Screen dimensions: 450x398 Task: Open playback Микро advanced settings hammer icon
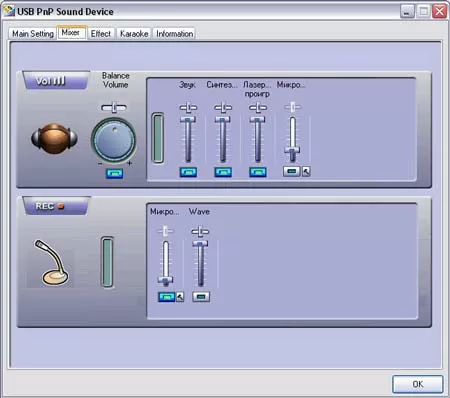pyautogui.click(x=306, y=172)
